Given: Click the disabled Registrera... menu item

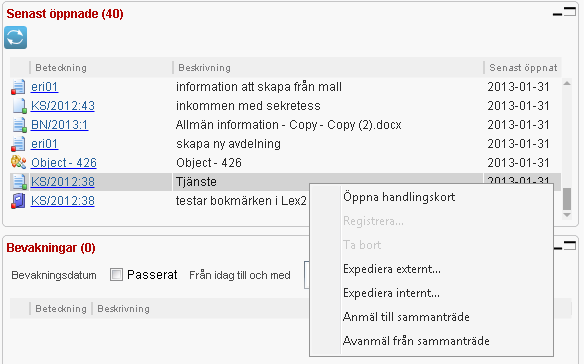Looking at the screenshot, I should click(373, 221).
